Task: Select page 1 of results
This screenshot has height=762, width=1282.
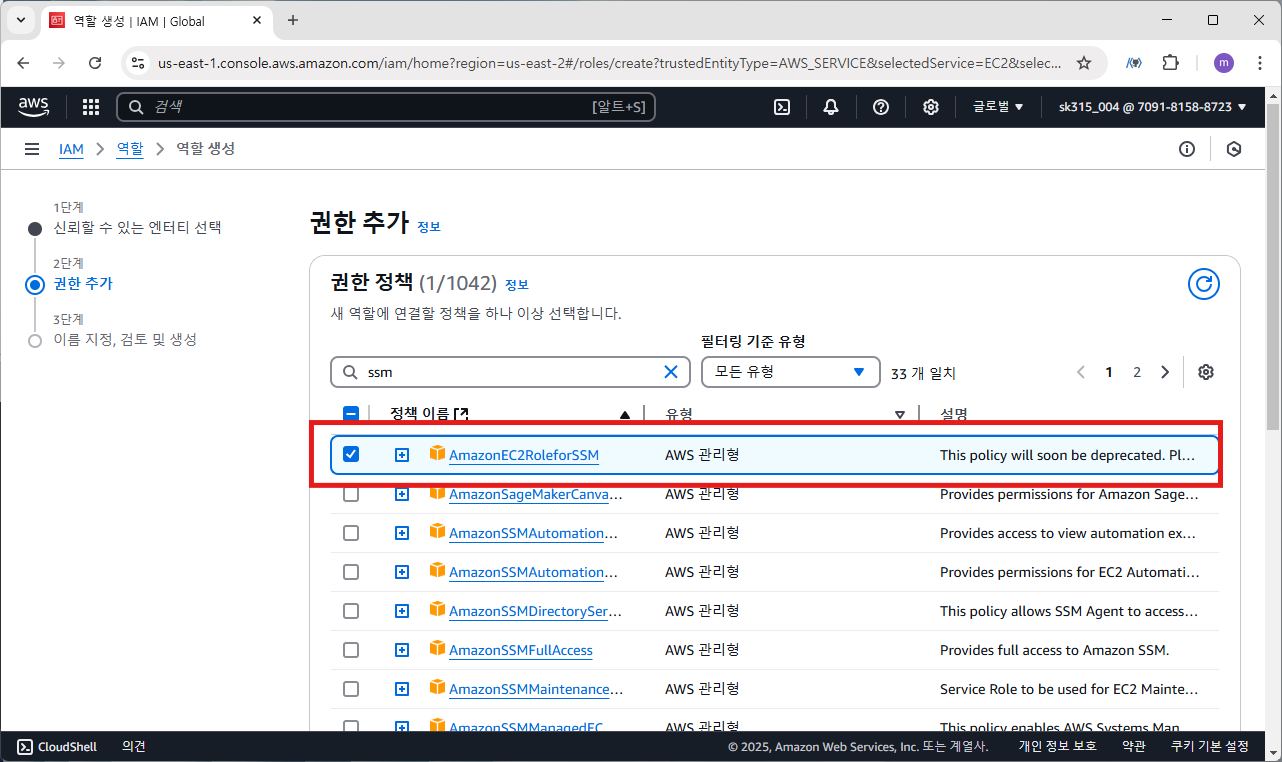Action: 1109,372
